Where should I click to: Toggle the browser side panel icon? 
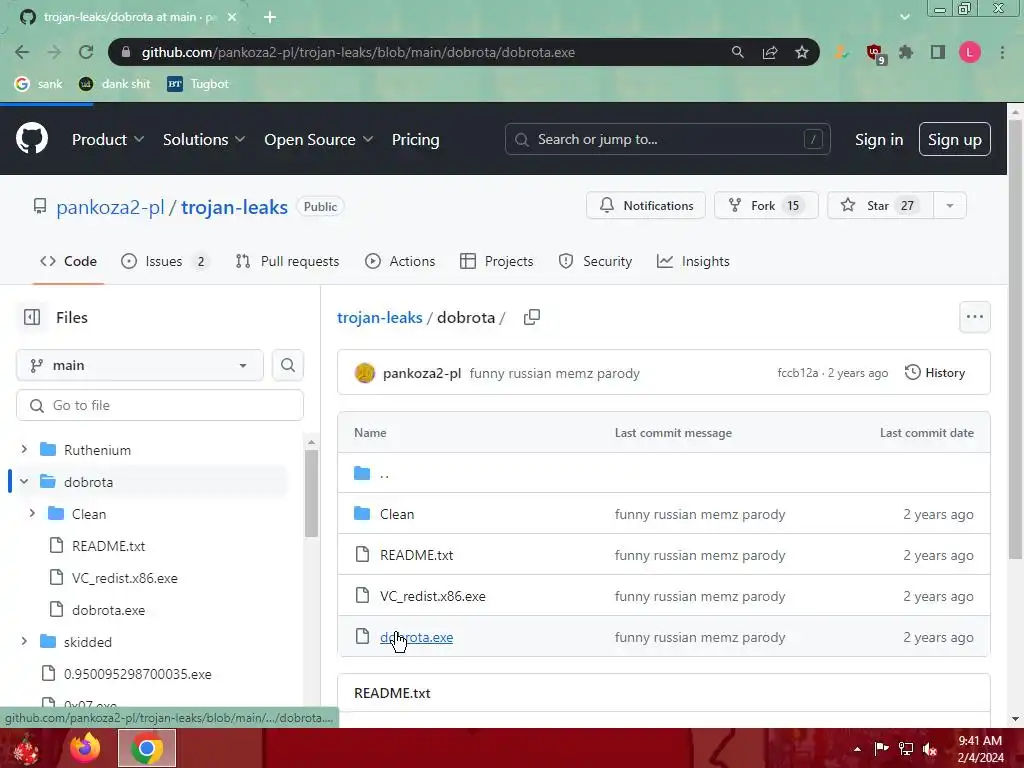point(938,52)
